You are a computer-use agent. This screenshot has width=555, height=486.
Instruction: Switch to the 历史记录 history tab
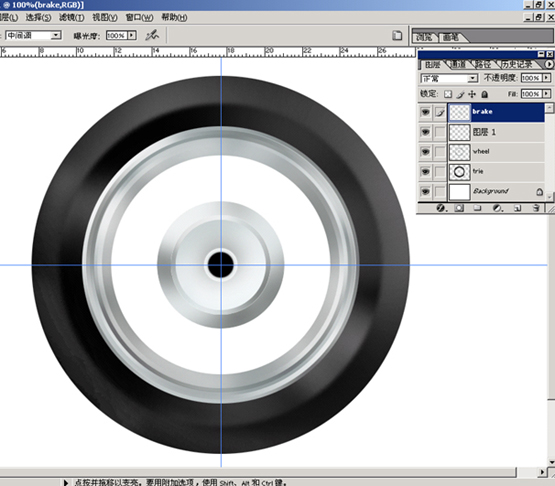[517, 64]
